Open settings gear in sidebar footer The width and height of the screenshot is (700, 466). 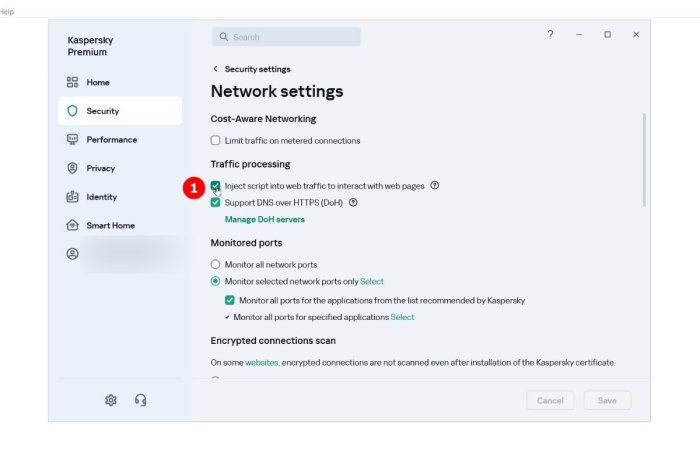[x=111, y=400]
